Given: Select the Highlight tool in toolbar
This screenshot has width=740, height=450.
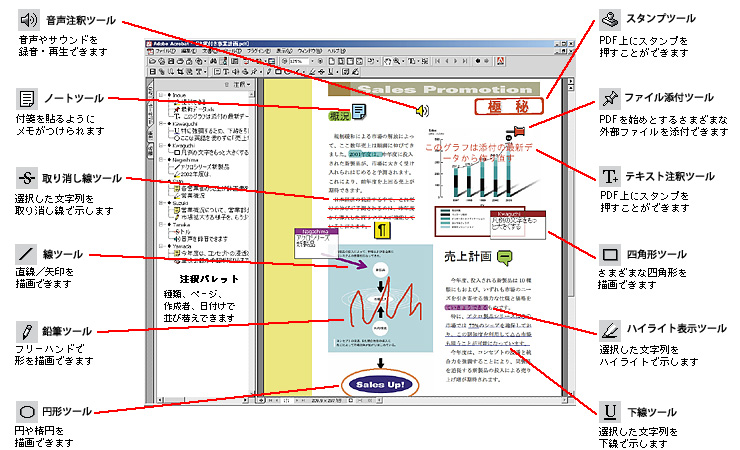Looking at the screenshot, I should click(x=312, y=72).
